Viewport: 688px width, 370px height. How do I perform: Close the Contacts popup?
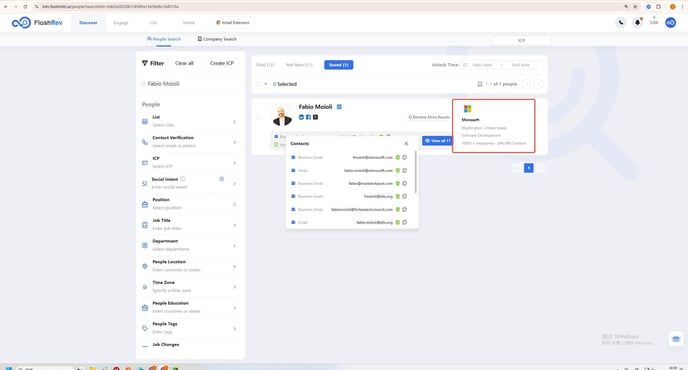[x=406, y=144]
